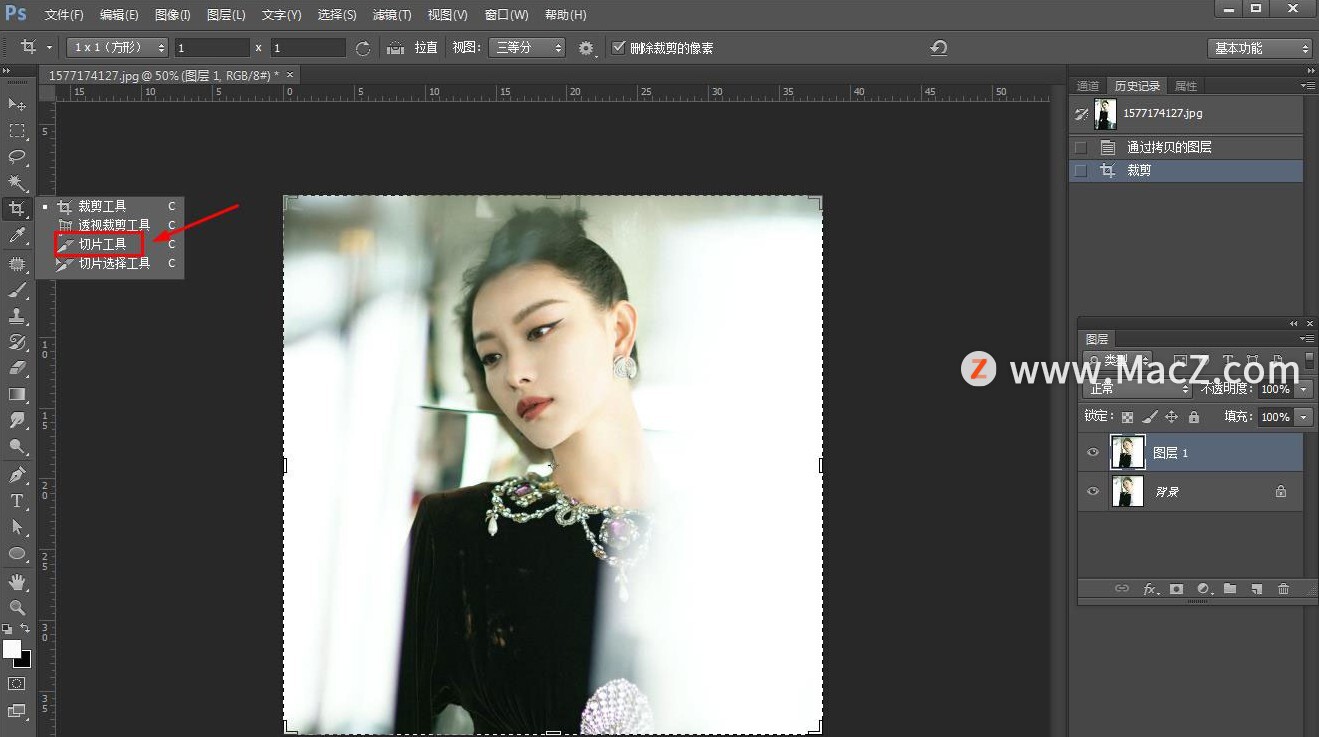Open 不透明度 slider dropdown arrow
Screen dimensions: 1319x737
click(1304, 389)
